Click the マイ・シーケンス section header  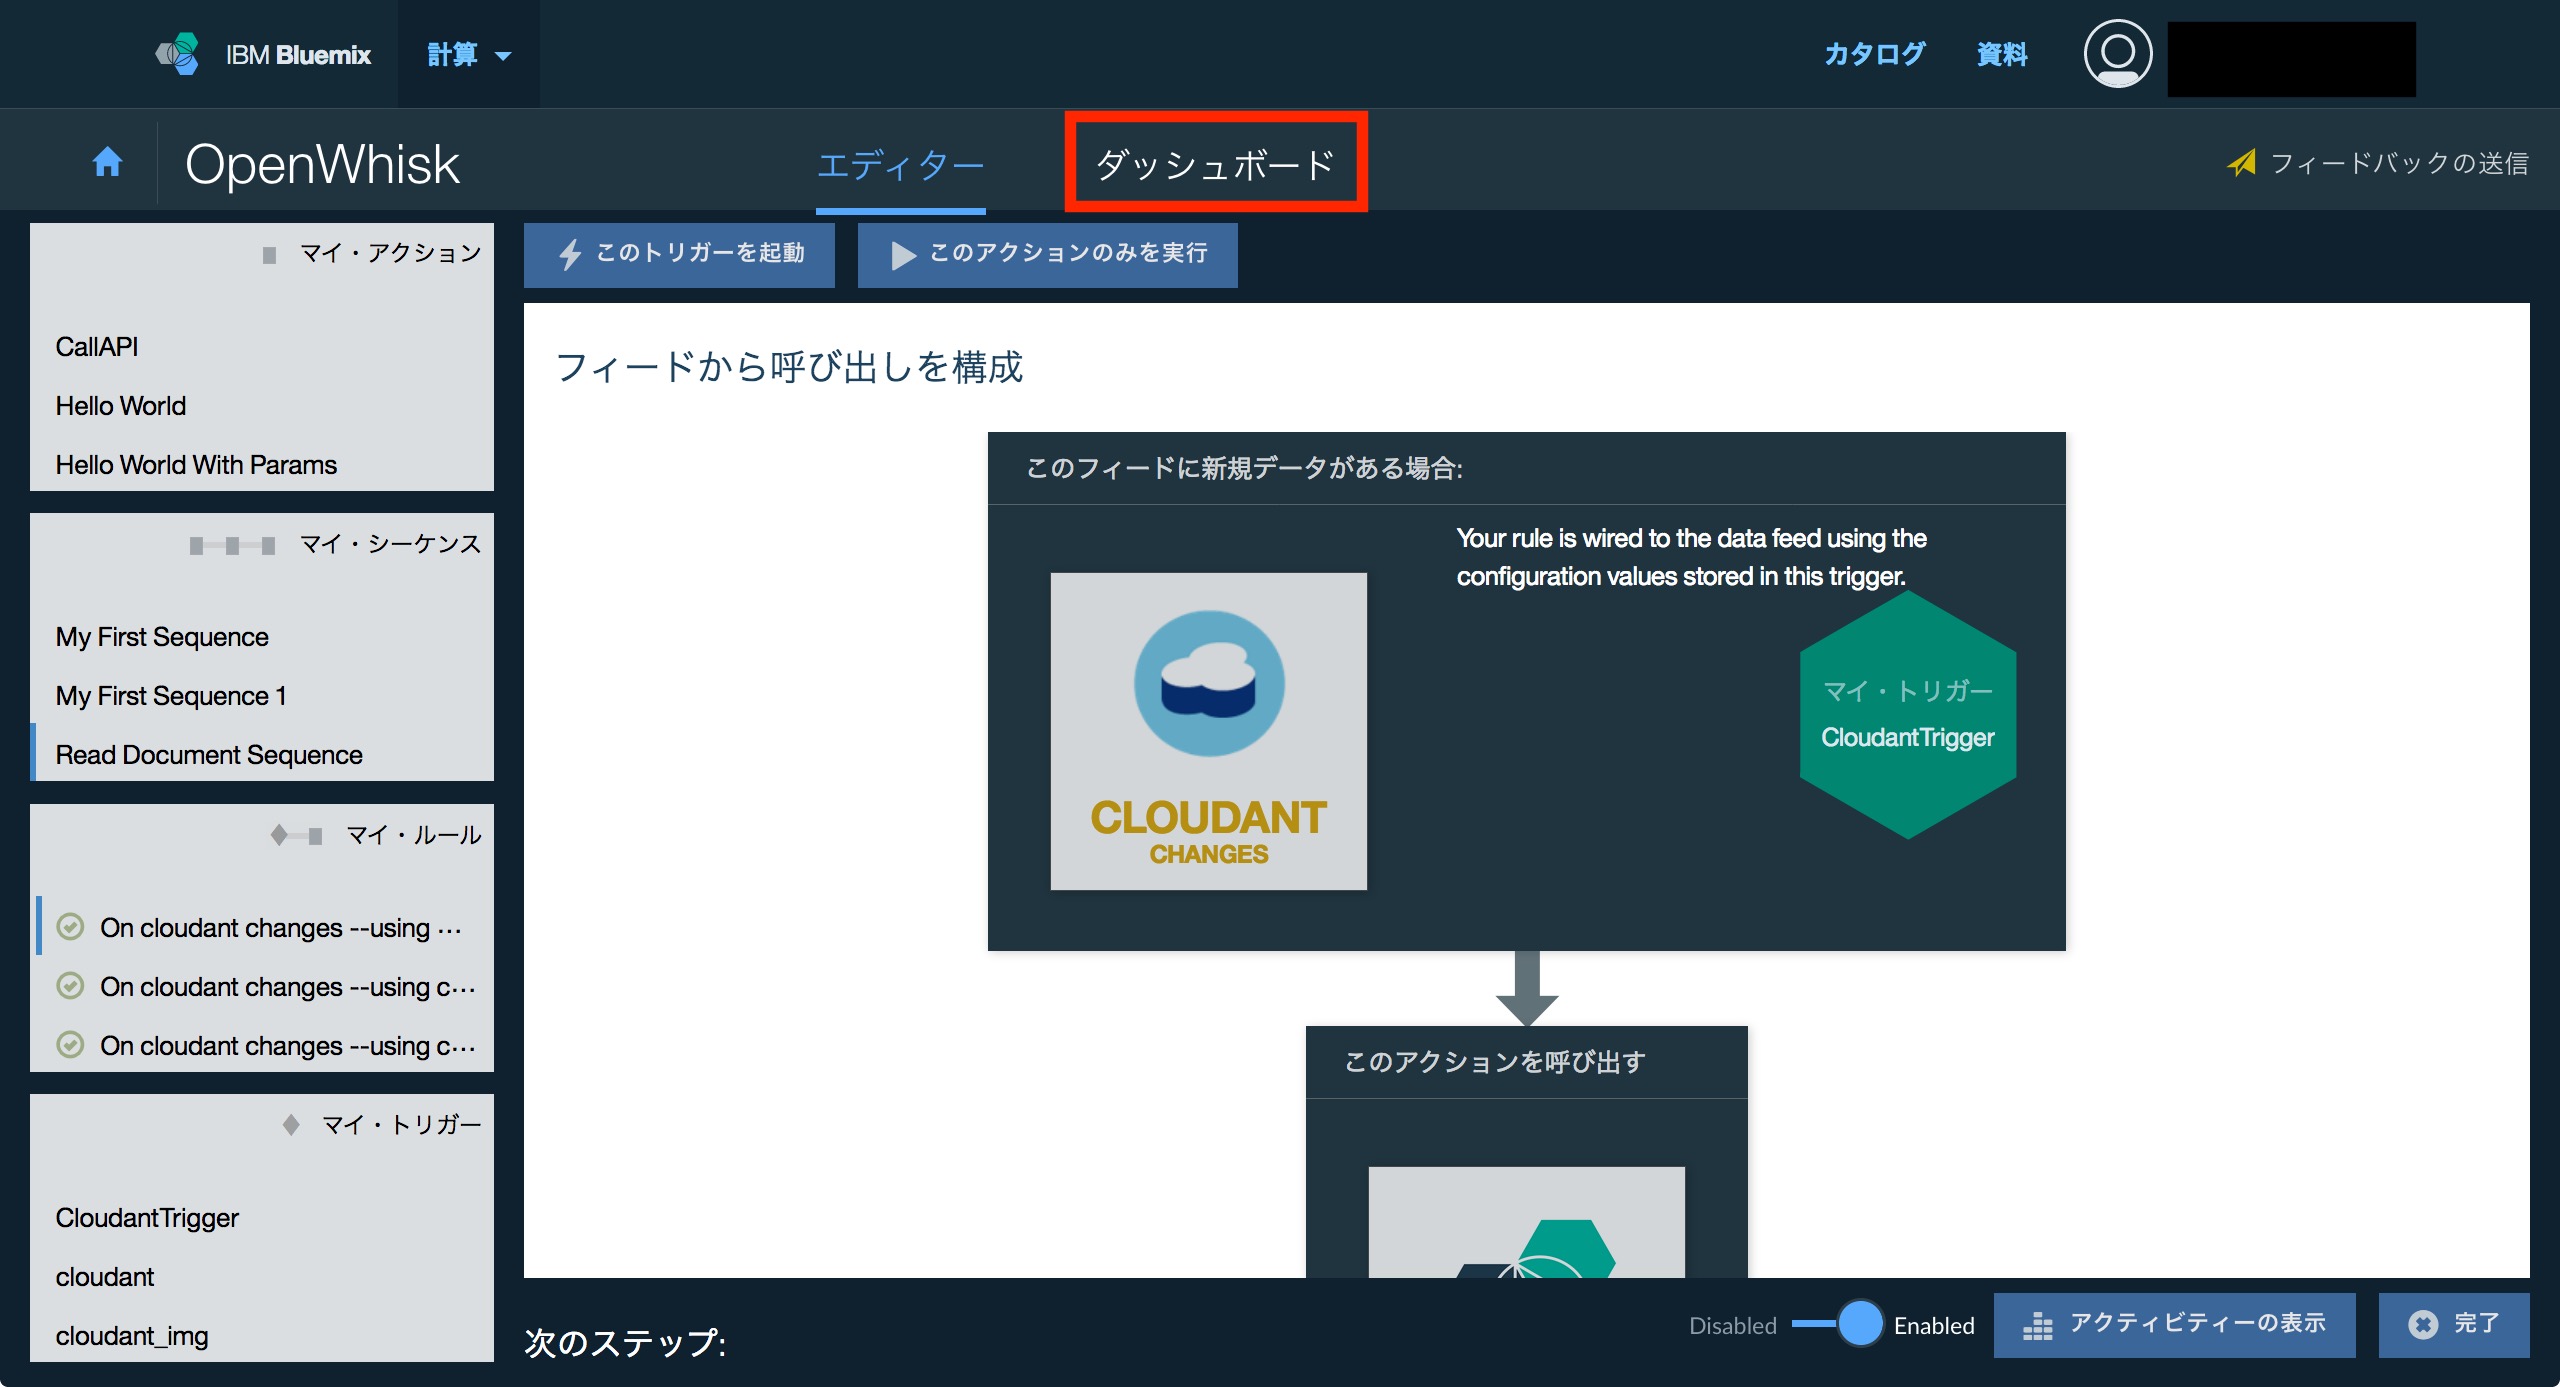(390, 544)
